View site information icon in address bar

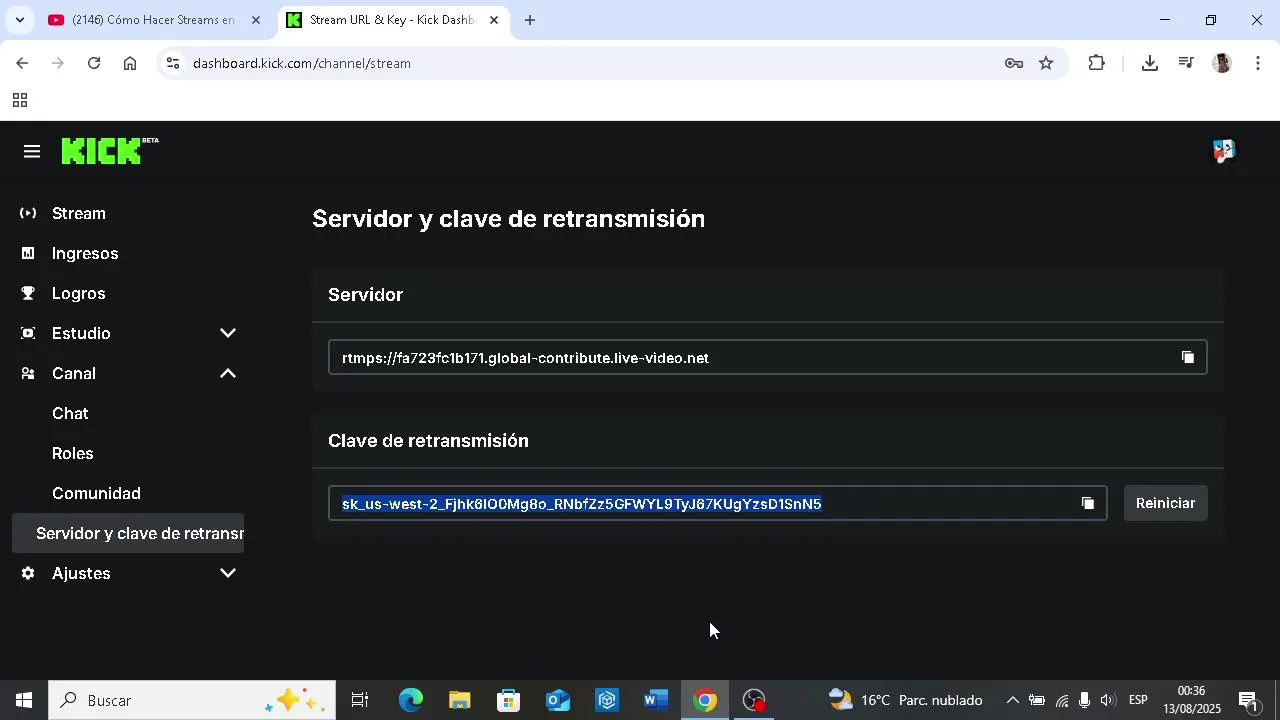(x=173, y=63)
